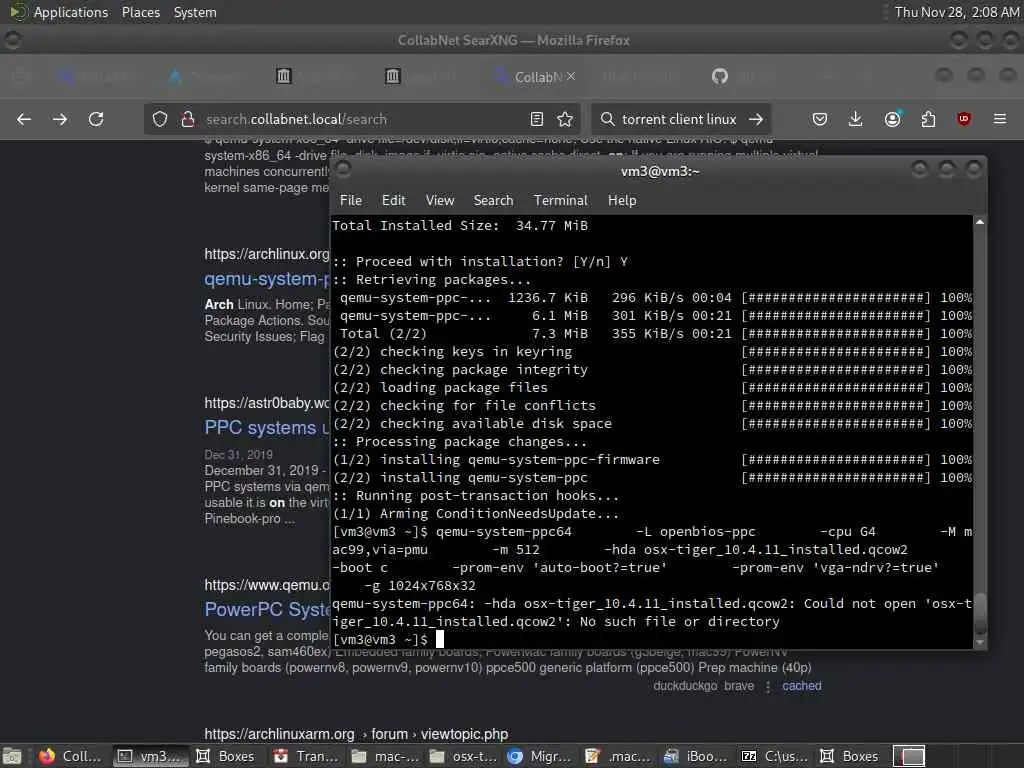1024x768 pixels.
Task: Click the clock 'Thu Nov 28, 2:08 AM'
Action: click(957, 12)
